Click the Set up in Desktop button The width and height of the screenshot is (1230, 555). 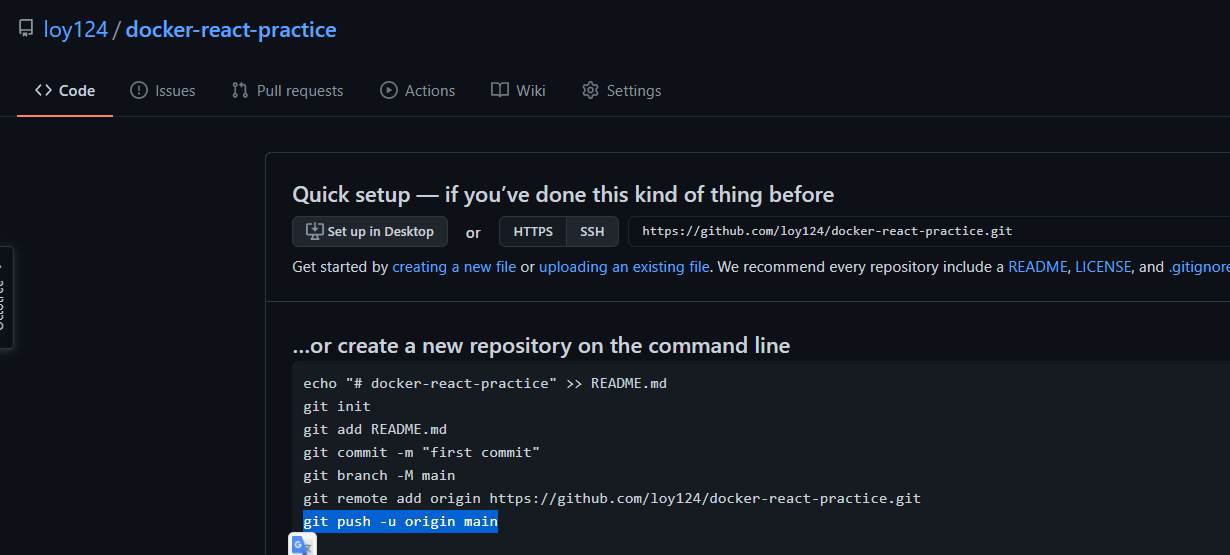[x=370, y=231]
